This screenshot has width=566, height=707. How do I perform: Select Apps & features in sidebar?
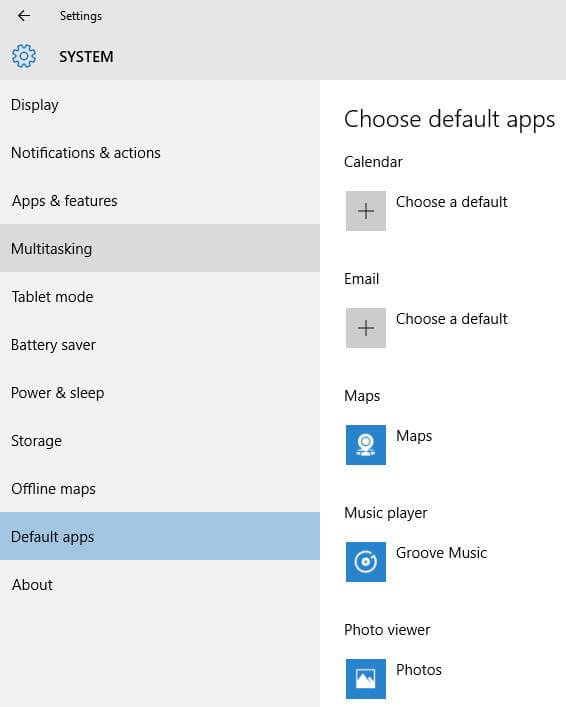click(x=160, y=201)
